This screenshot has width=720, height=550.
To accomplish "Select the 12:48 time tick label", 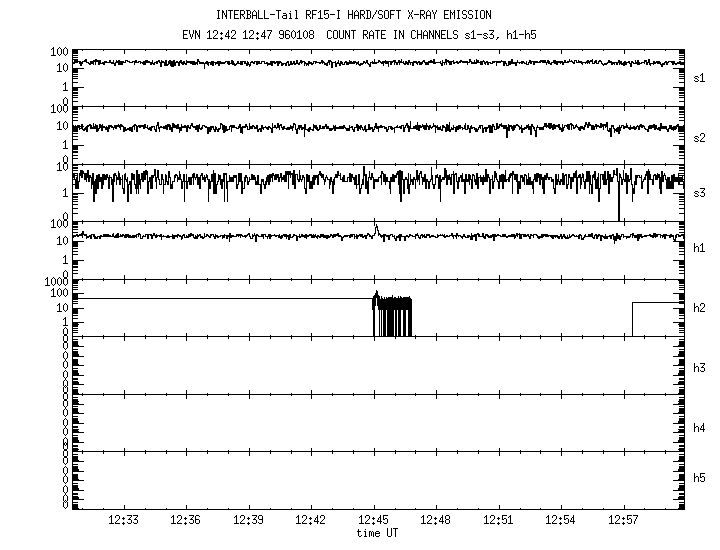I will [x=436, y=521].
